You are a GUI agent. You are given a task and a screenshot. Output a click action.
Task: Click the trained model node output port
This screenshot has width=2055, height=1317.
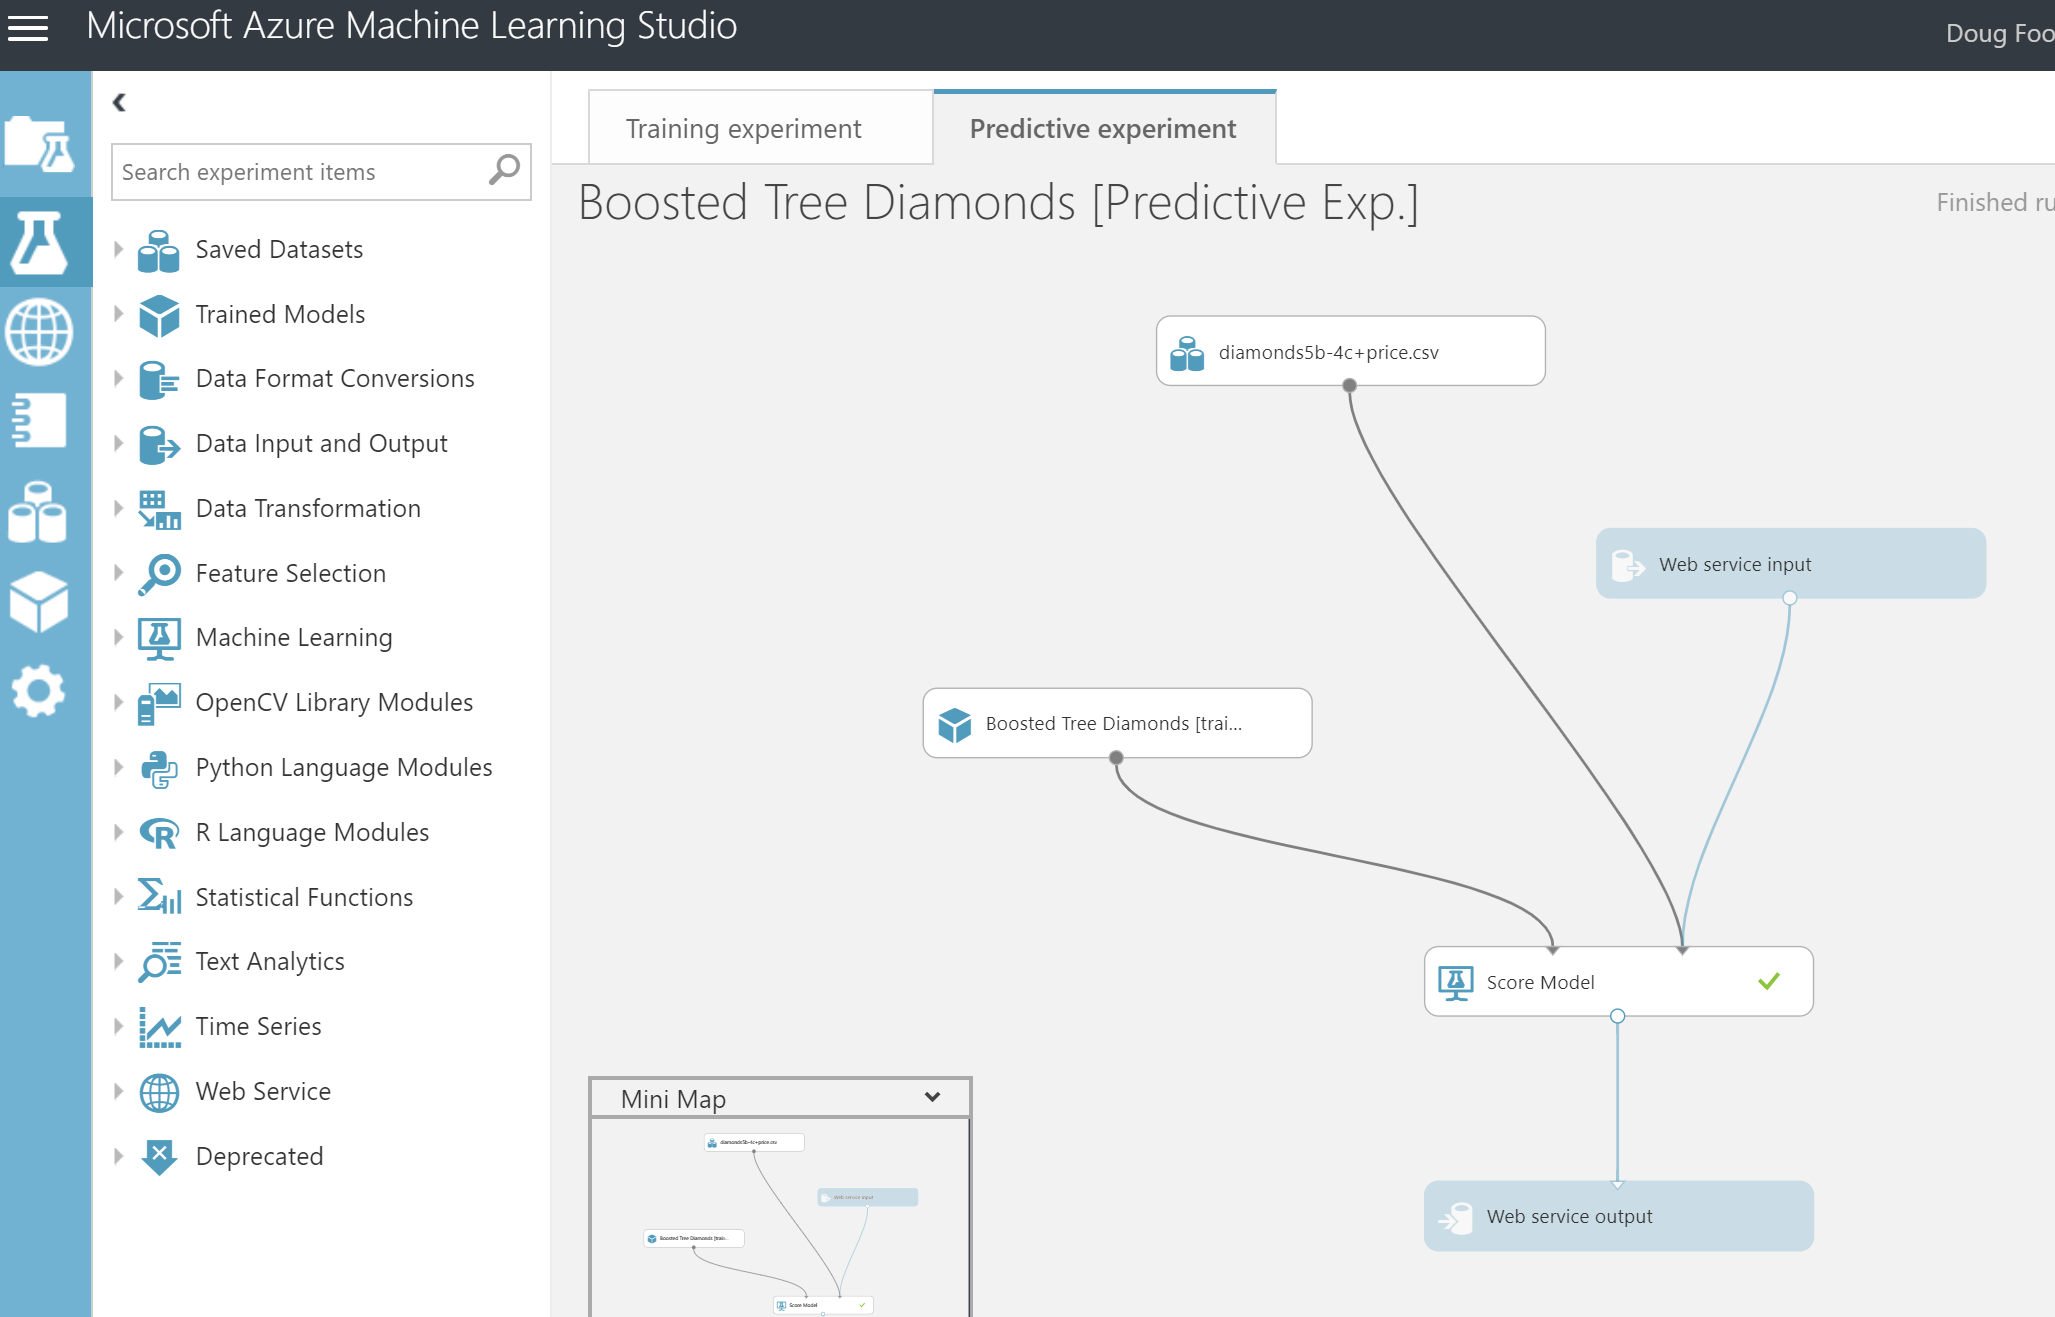(1116, 758)
